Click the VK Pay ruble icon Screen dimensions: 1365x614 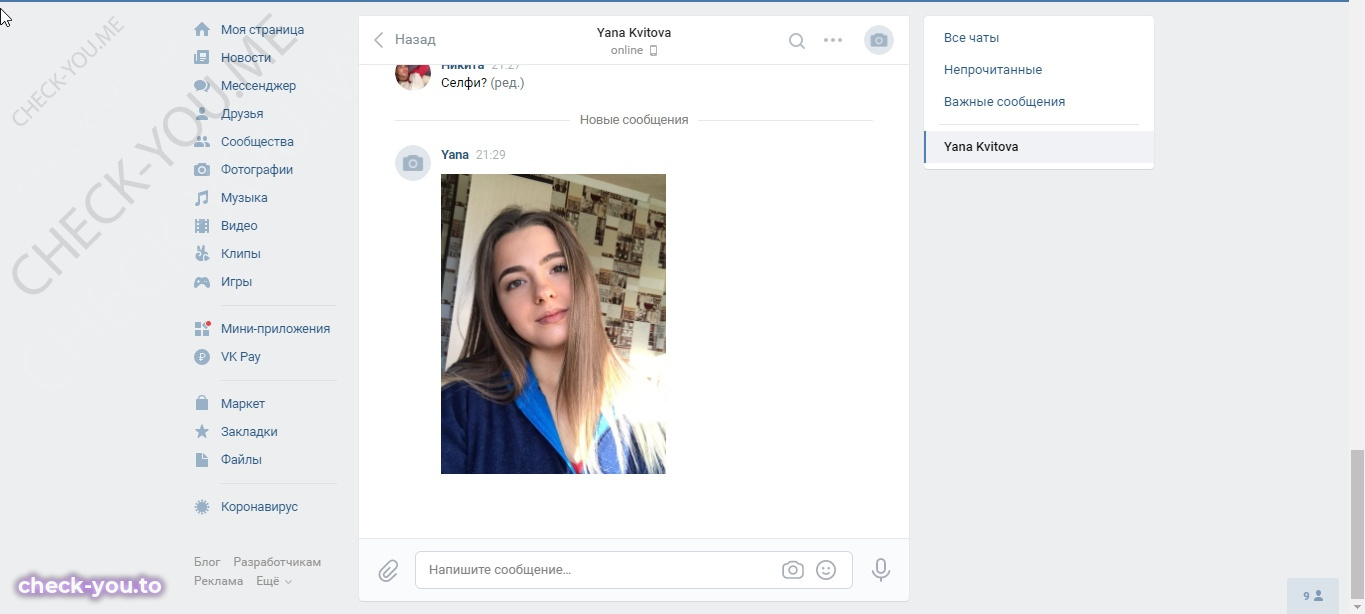coord(202,357)
